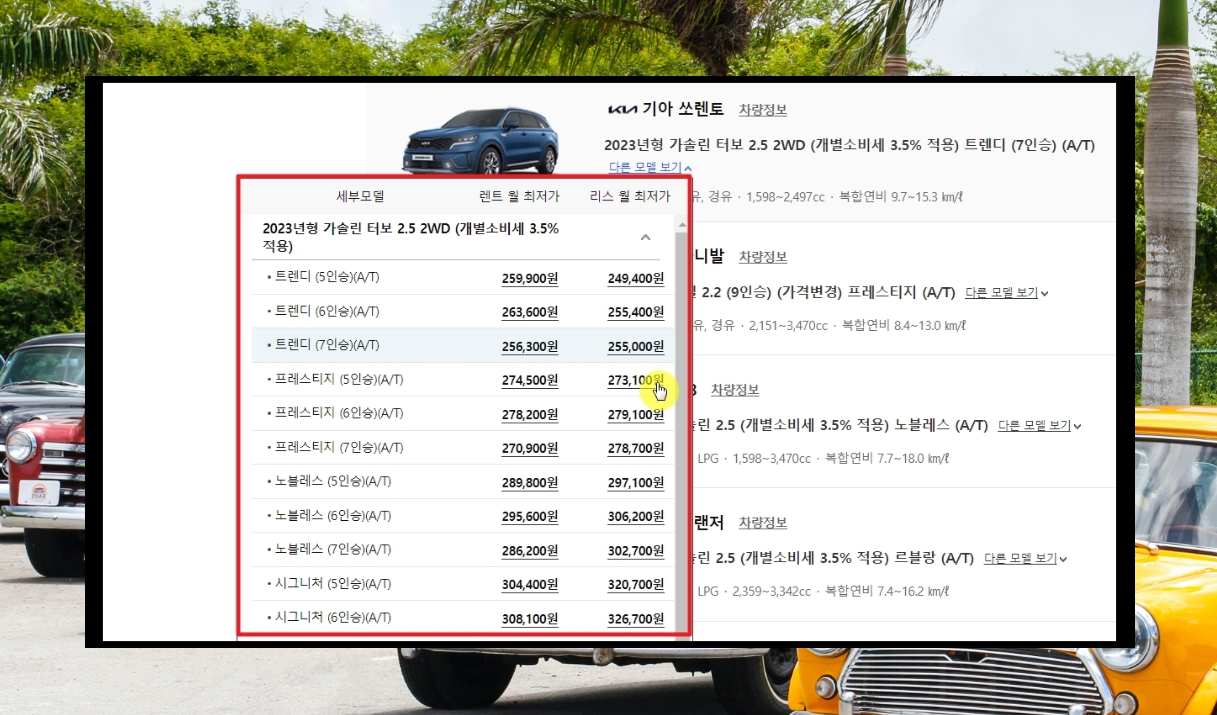
Task: Click lease price 273,100원
Action: pyautogui.click(x=636, y=381)
